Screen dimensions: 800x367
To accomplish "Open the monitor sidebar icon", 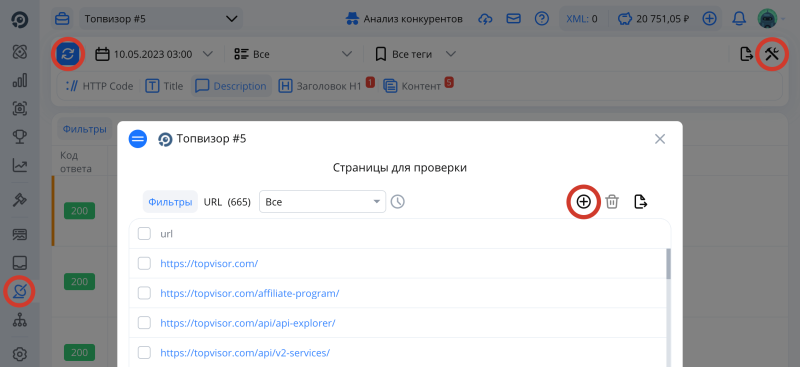I will tap(19, 234).
